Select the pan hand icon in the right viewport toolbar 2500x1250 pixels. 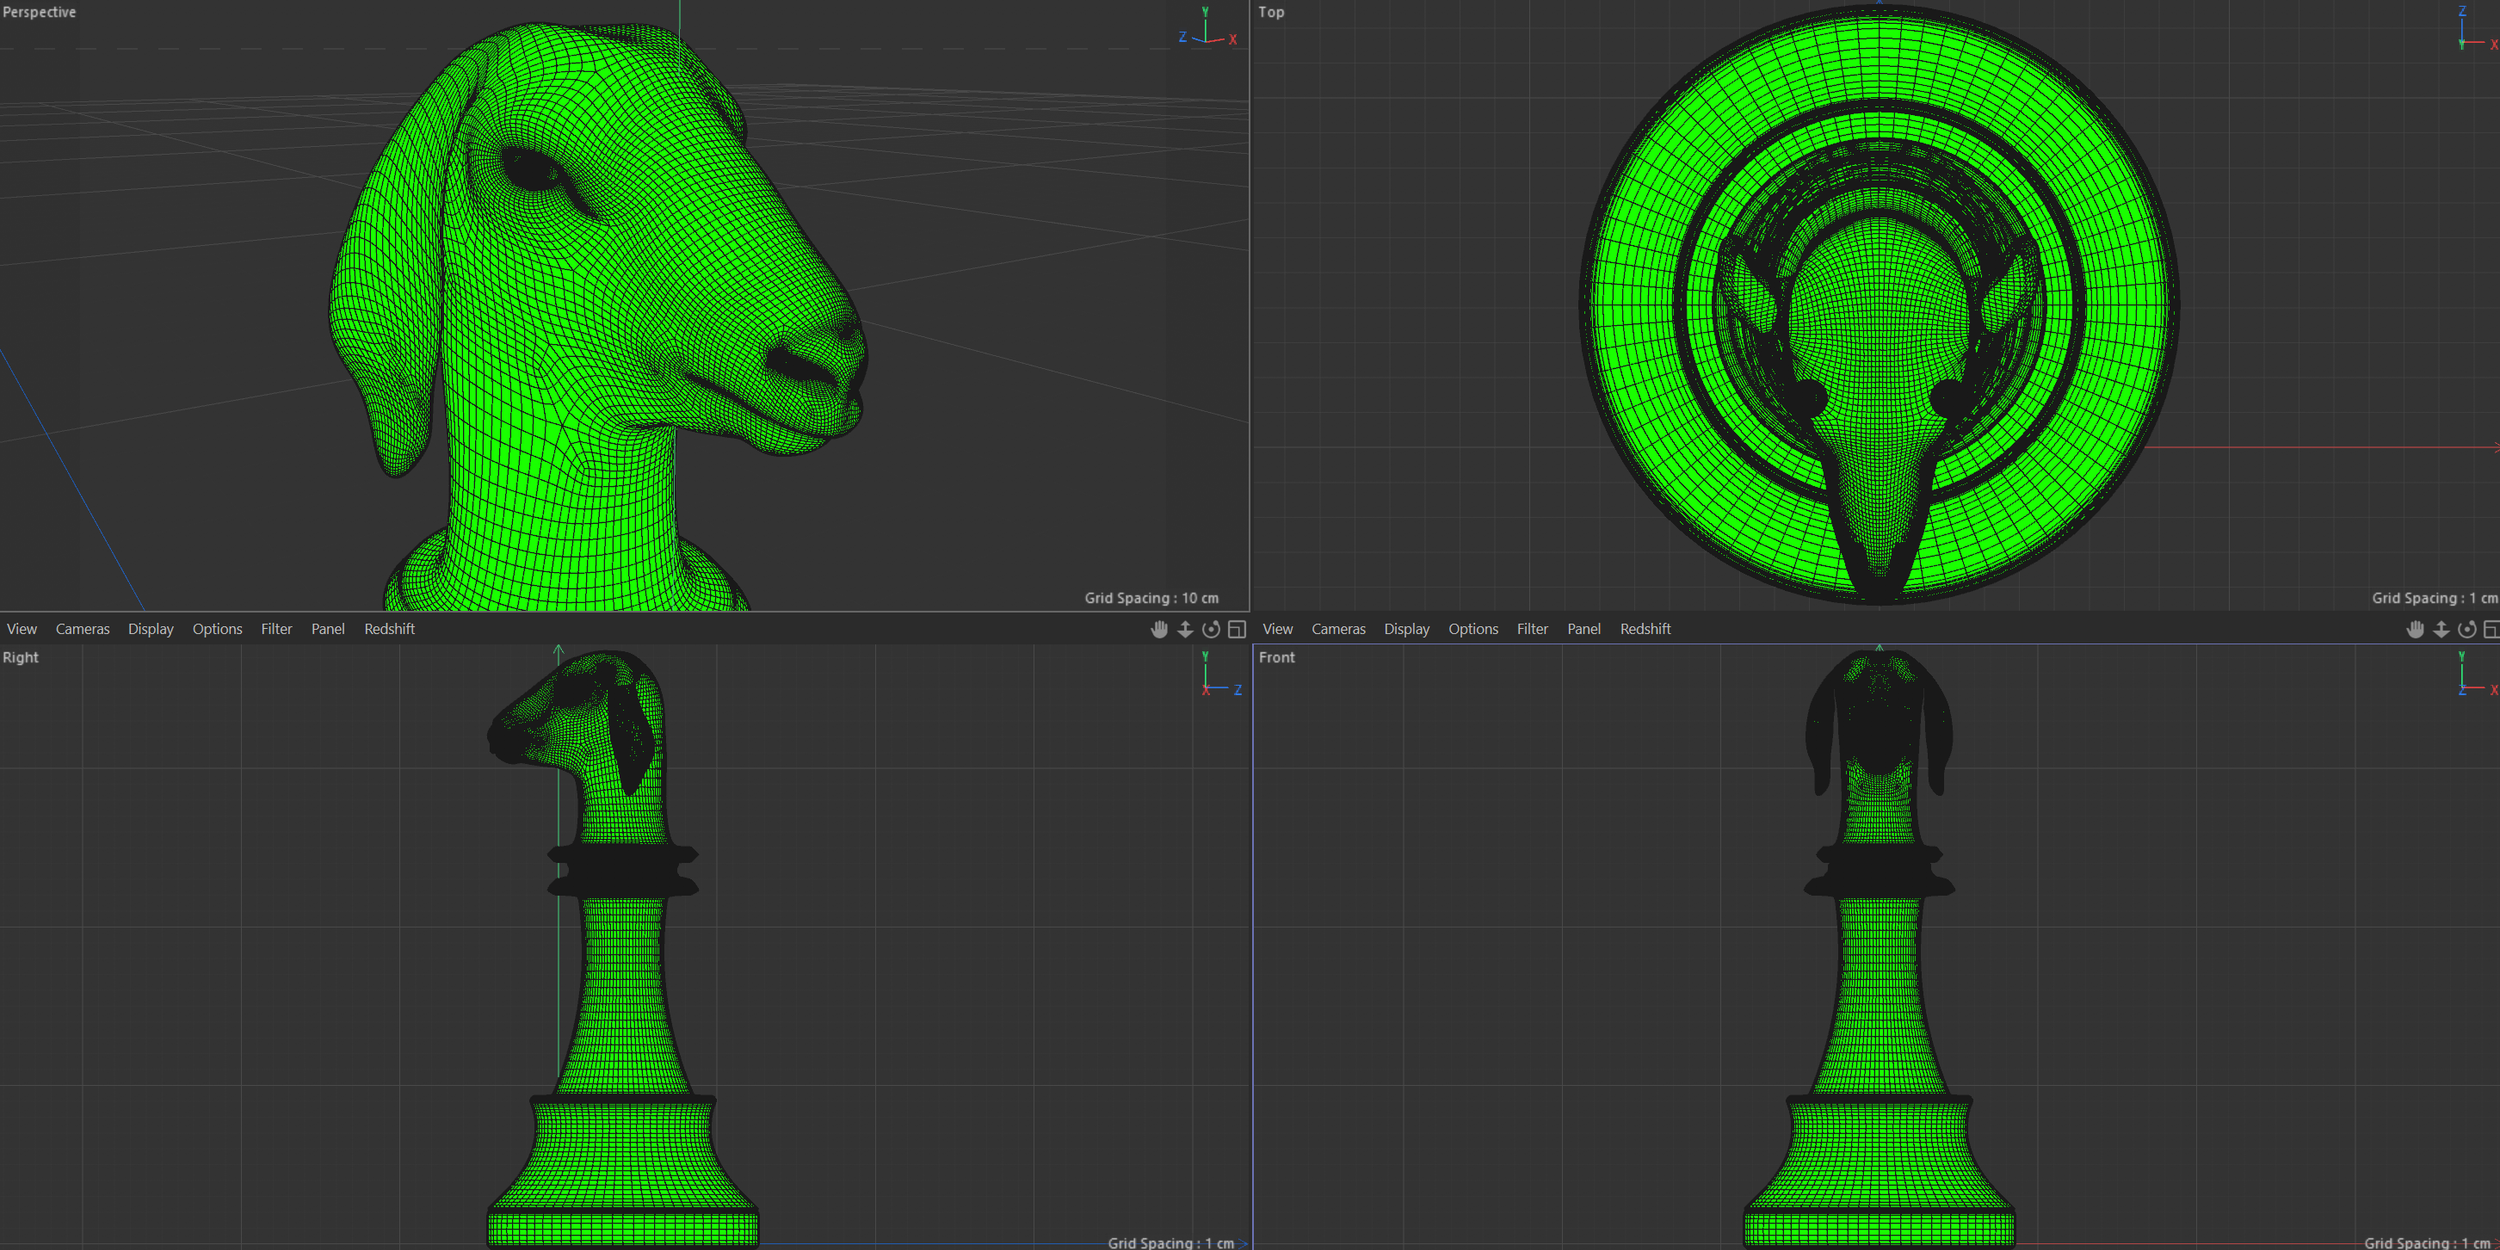(2415, 629)
